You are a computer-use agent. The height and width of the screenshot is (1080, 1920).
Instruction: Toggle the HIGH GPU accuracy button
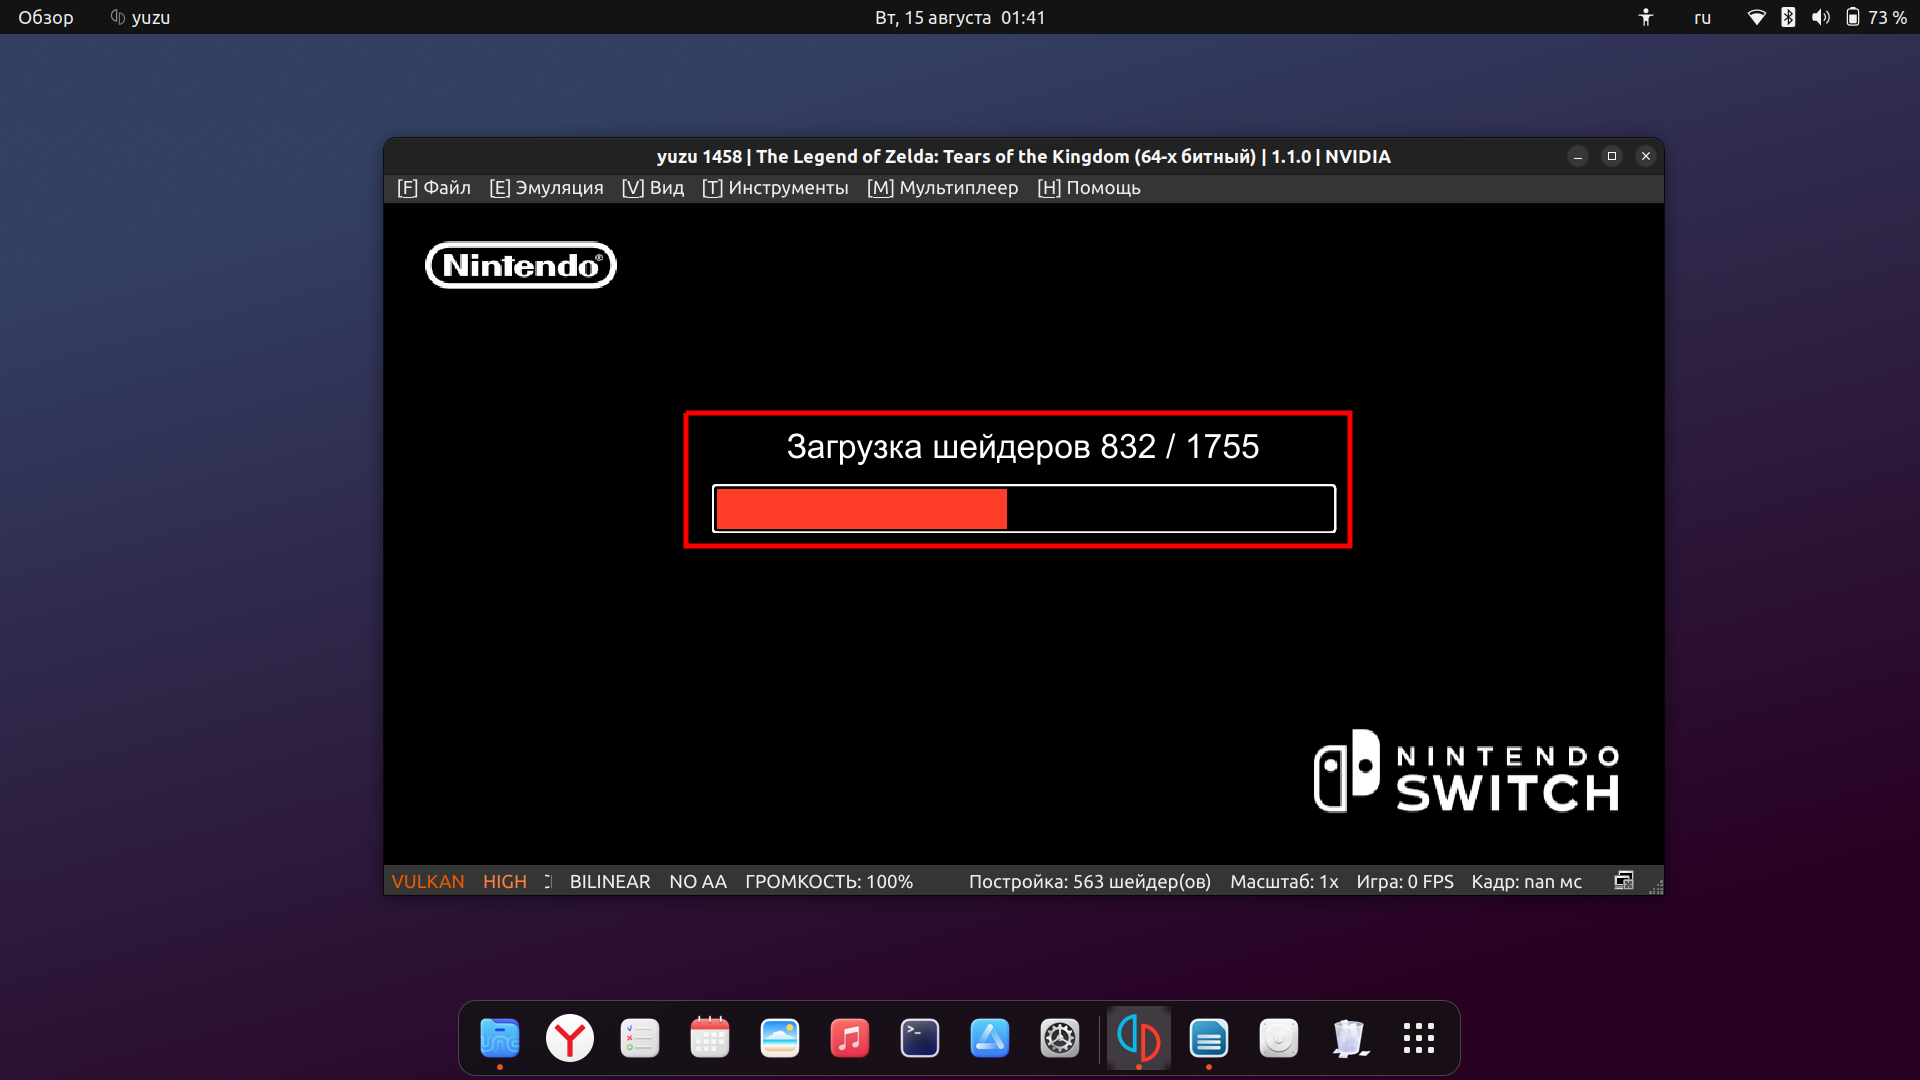[x=505, y=881]
